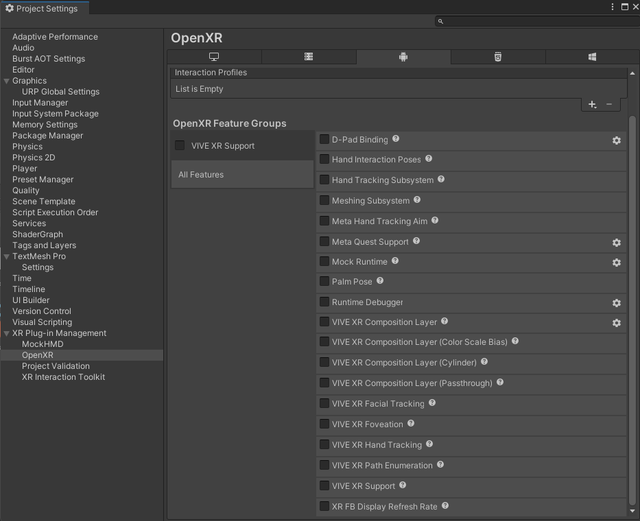Collapse the Graphics settings category

(x=7, y=81)
